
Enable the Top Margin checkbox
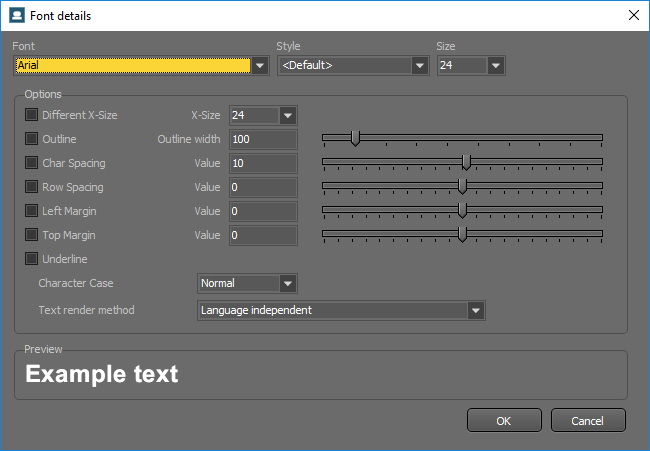click(x=32, y=235)
